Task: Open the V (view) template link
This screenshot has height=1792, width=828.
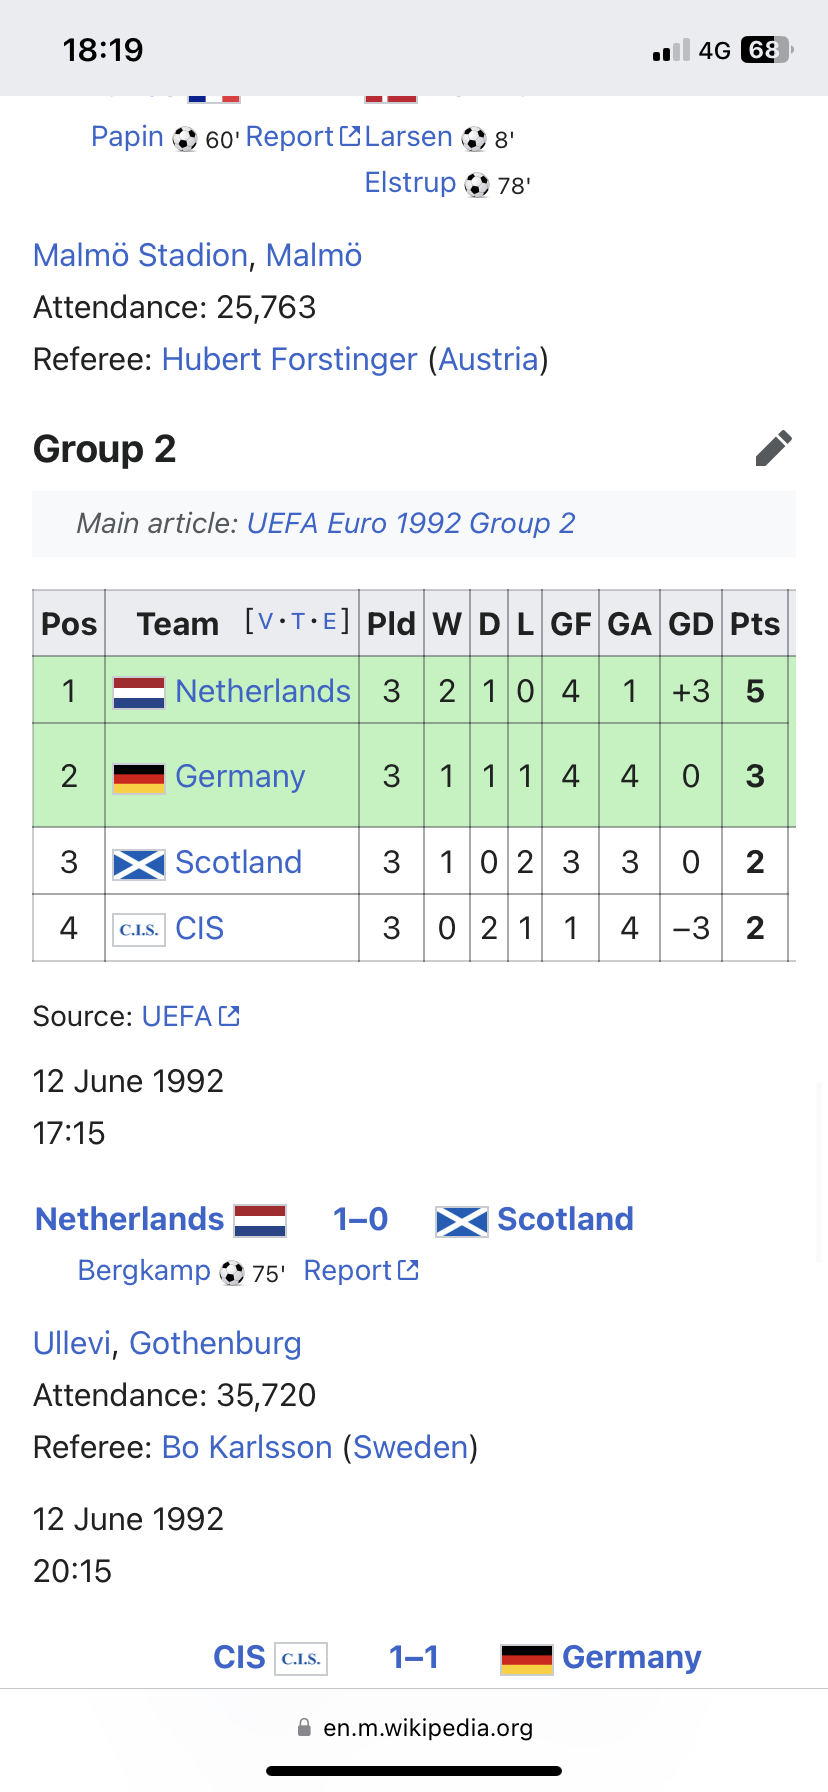Action: [x=266, y=621]
